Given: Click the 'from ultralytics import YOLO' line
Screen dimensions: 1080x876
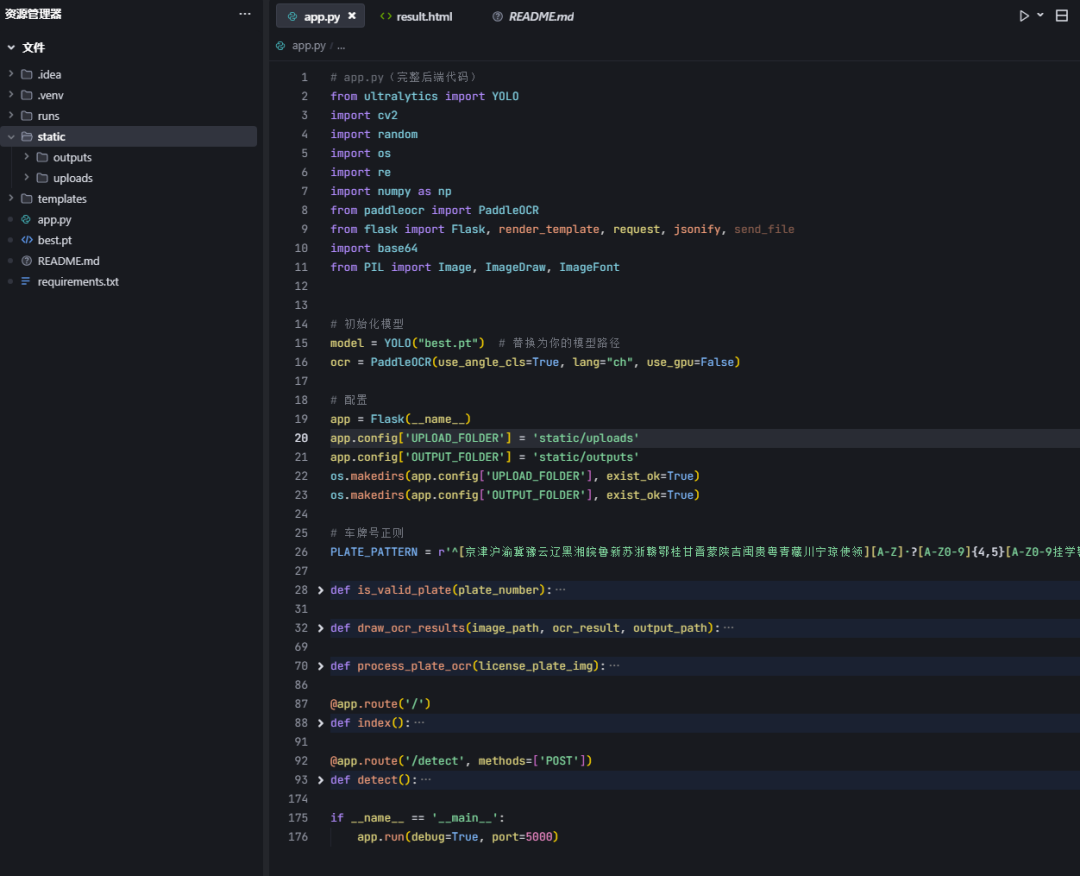Looking at the screenshot, I should 424,96.
